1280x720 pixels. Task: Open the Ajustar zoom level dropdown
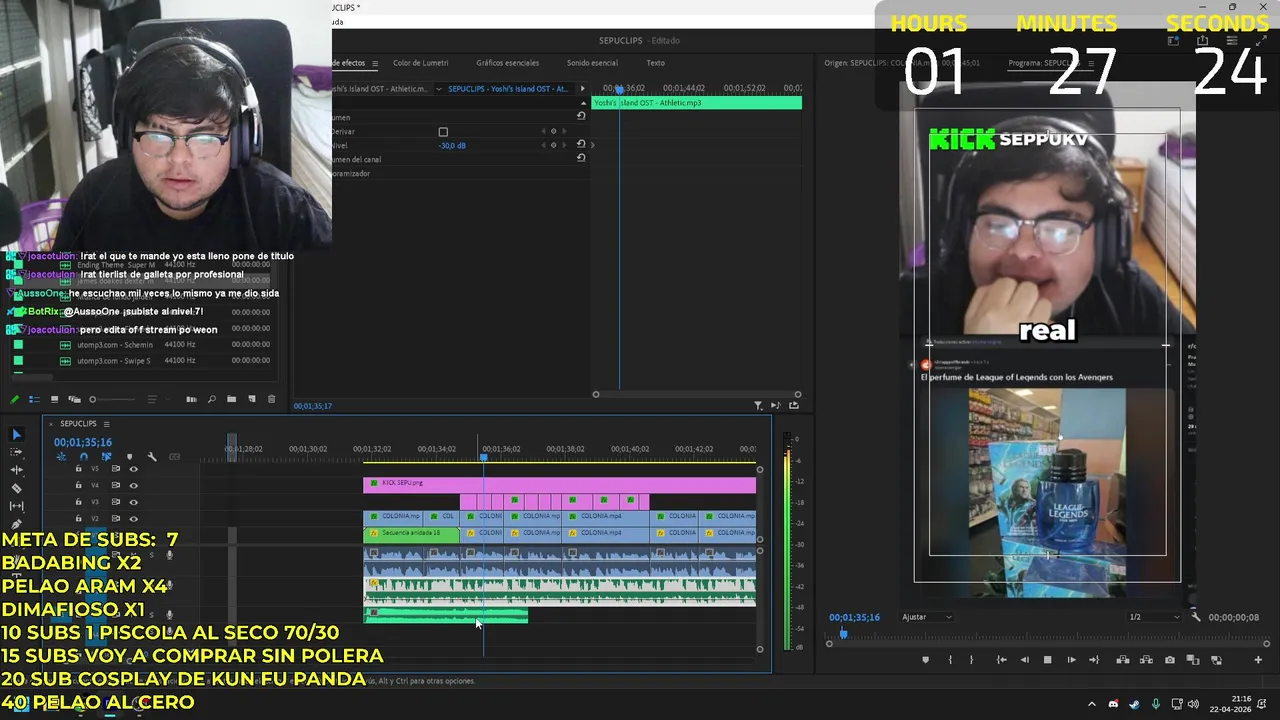(927, 617)
